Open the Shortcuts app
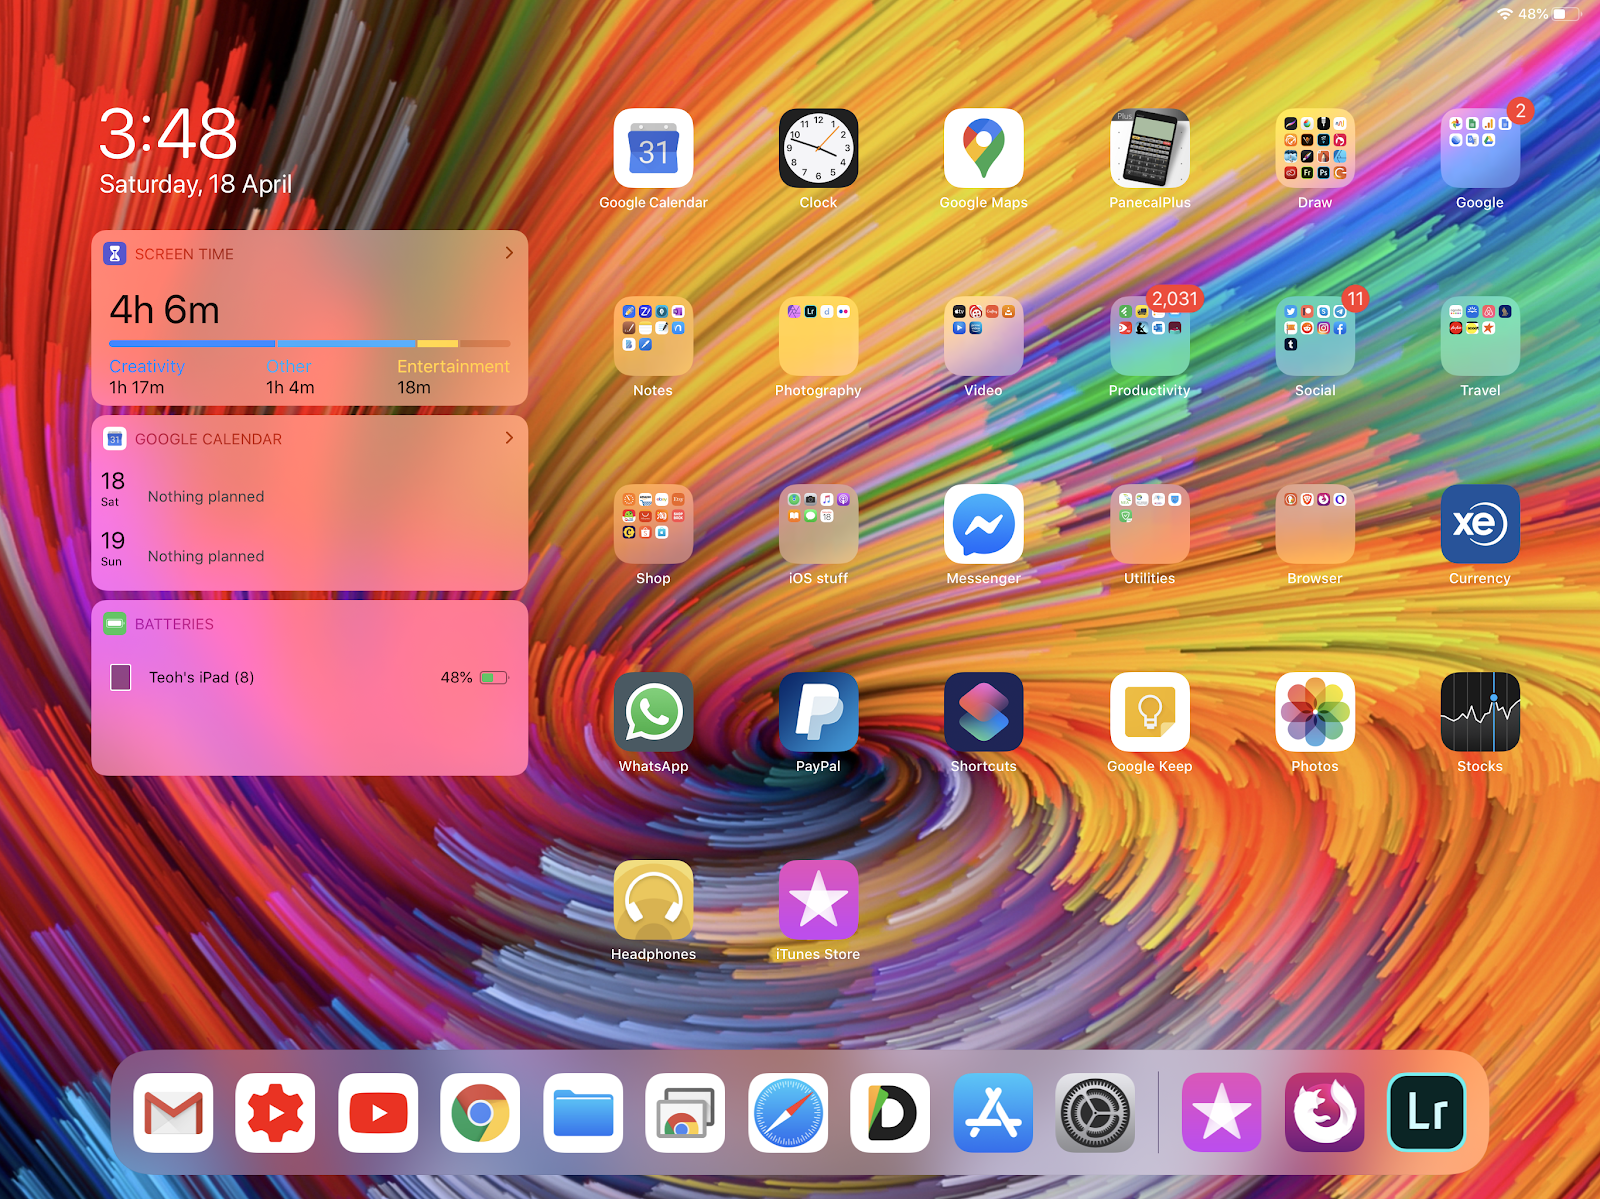Viewport: 1600px width, 1199px height. 983,712
